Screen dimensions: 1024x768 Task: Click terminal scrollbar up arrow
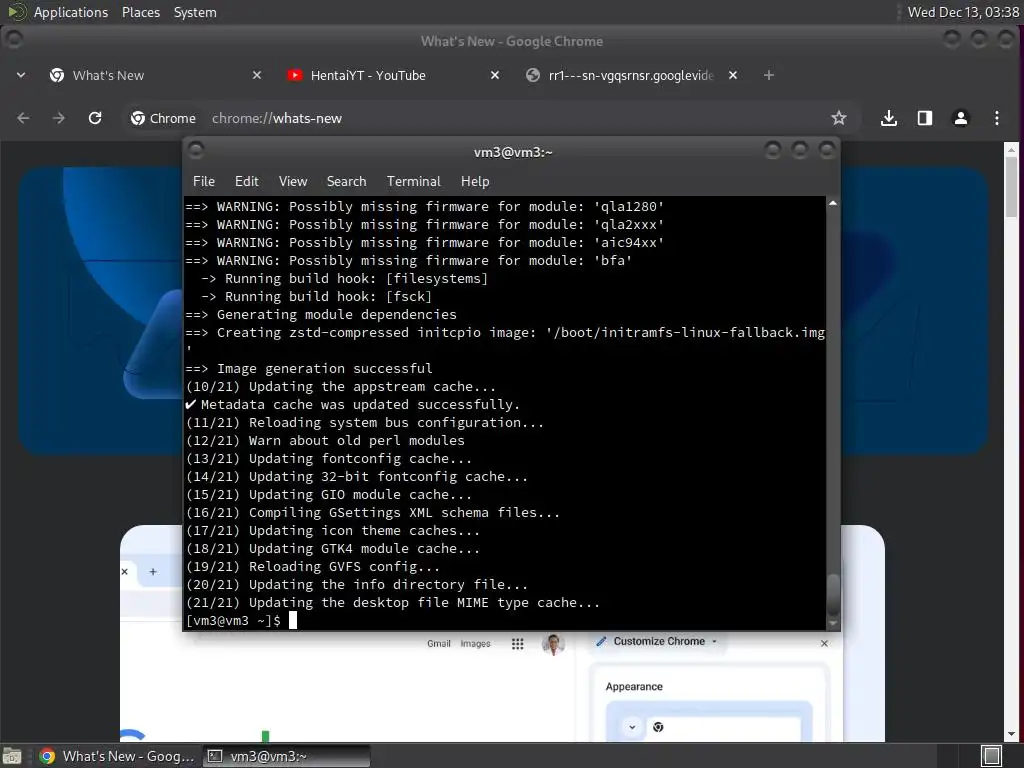coord(833,203)
